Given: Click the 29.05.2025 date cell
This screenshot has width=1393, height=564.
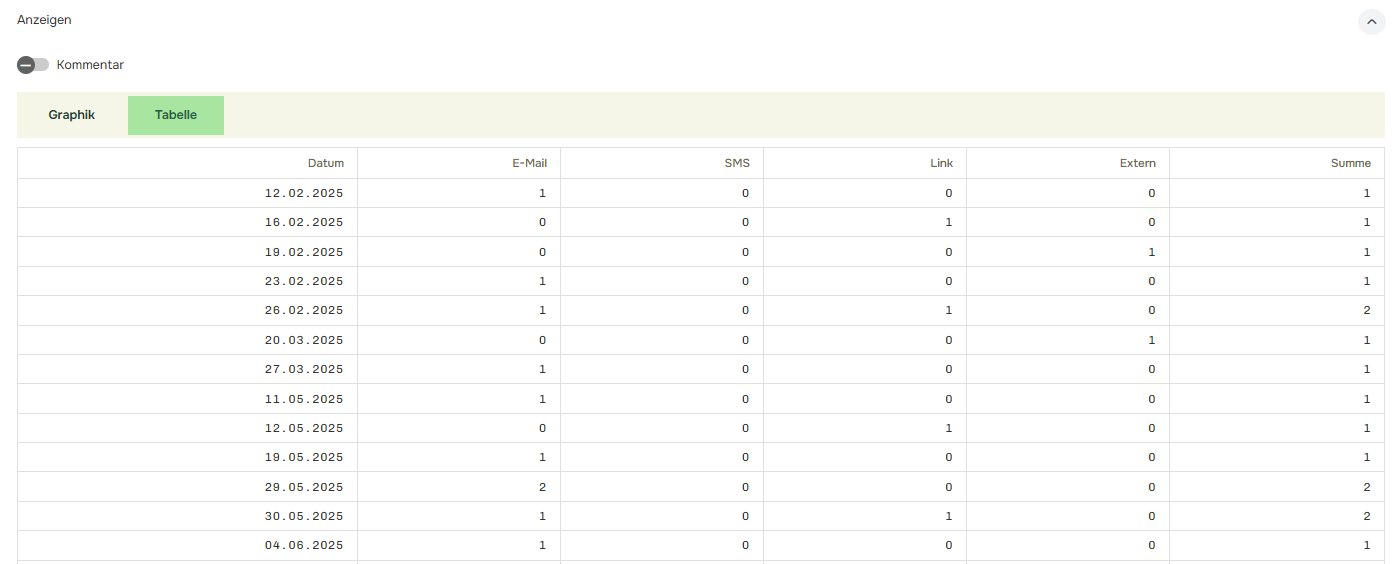Looking at the screenshot, I should [x=303, y=487].
